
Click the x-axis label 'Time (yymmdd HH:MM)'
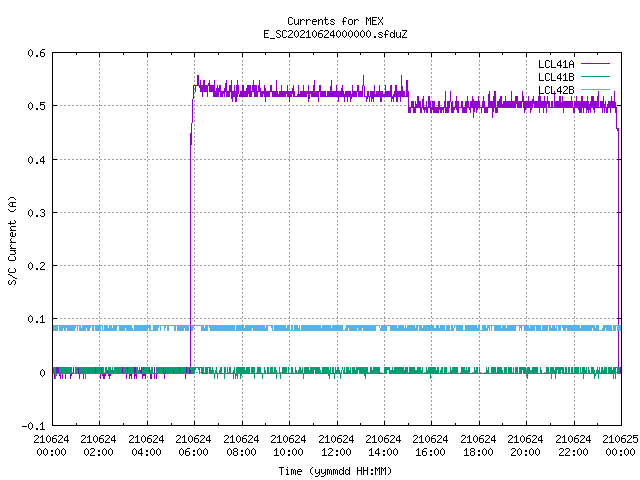335,471
